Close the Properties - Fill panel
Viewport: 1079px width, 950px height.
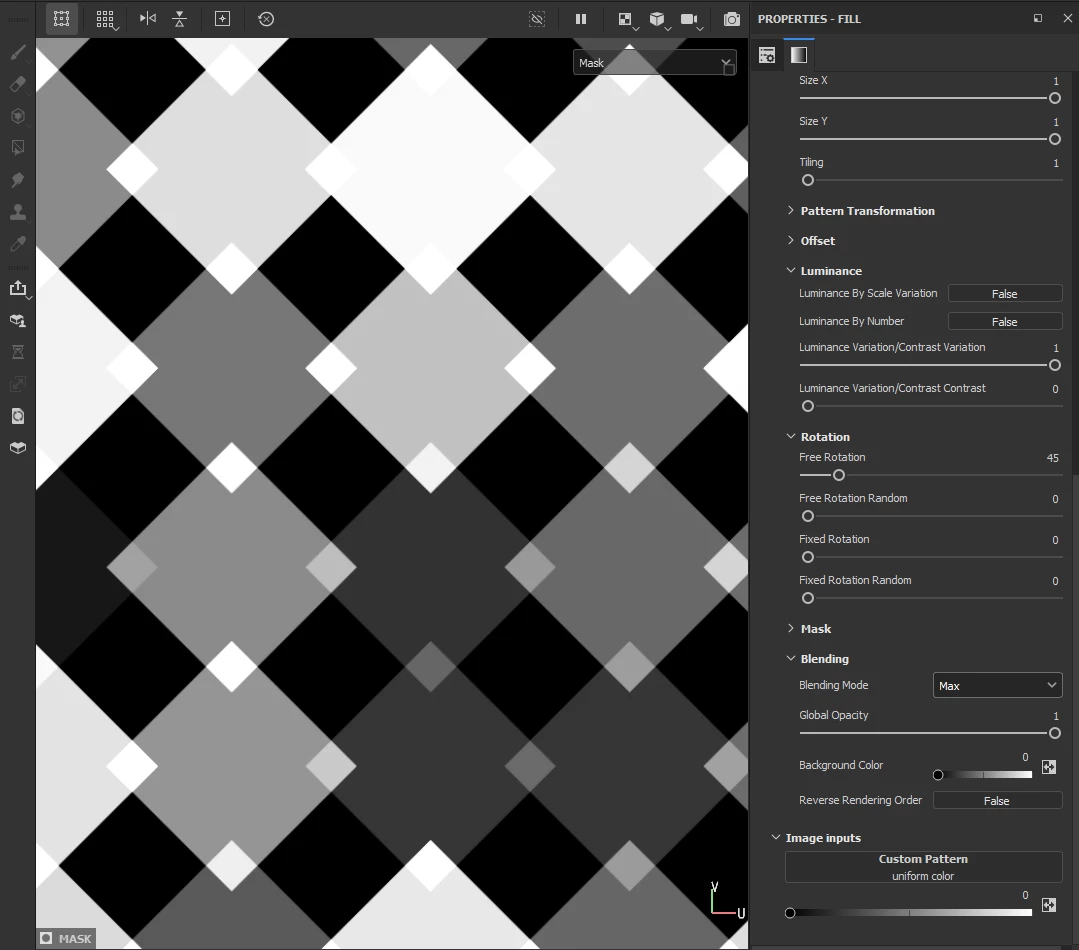tap(1067, 19)
